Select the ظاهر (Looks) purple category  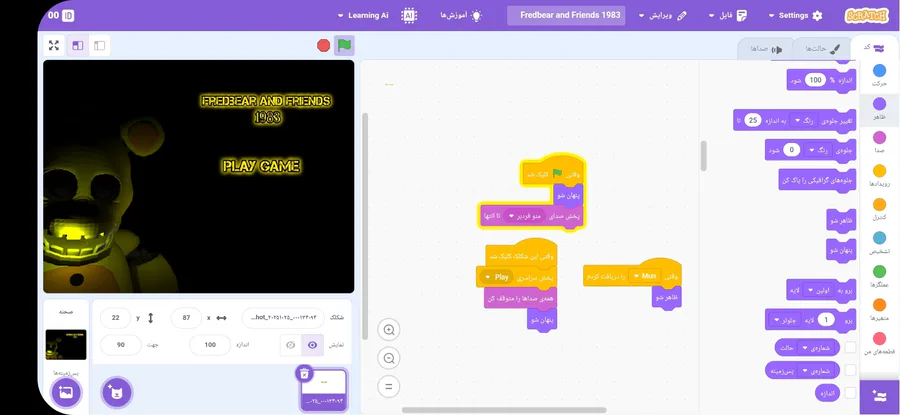pyautogui.click(x=879, y=108)
